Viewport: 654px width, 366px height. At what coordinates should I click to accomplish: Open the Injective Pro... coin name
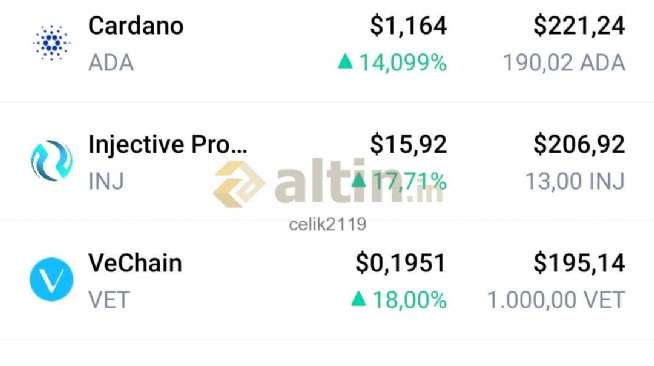click(x=168, y=145)
